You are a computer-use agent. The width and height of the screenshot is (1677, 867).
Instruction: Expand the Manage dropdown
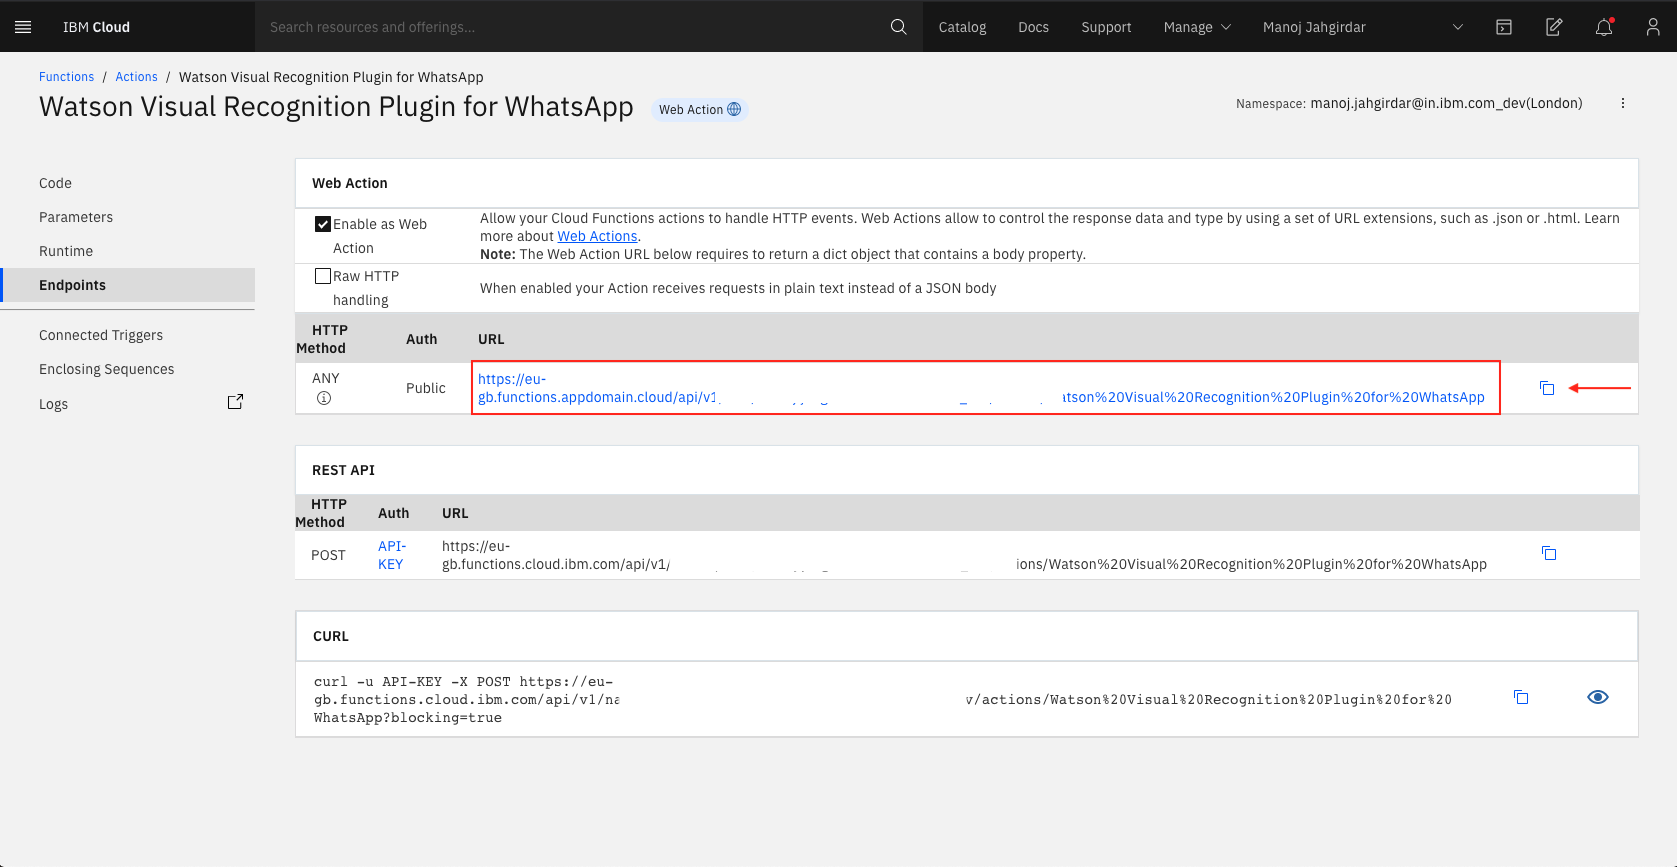click(x=1197, y=27)
